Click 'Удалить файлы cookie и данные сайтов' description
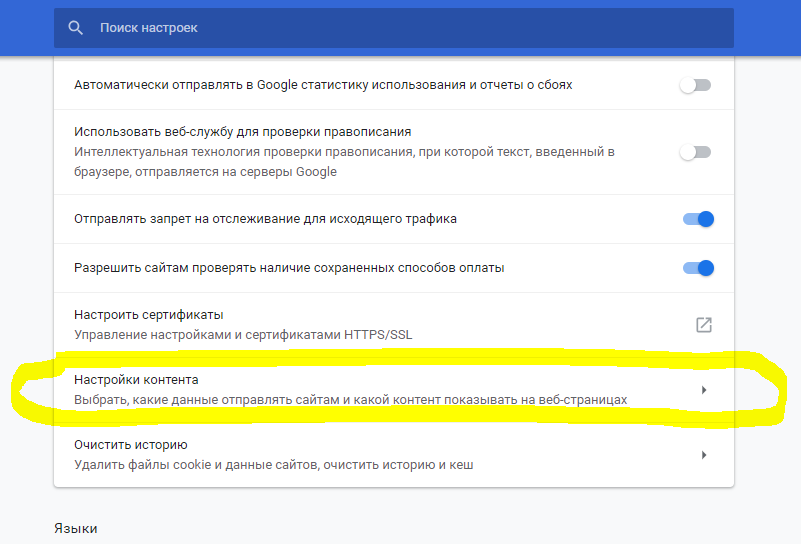 point(274,465)
